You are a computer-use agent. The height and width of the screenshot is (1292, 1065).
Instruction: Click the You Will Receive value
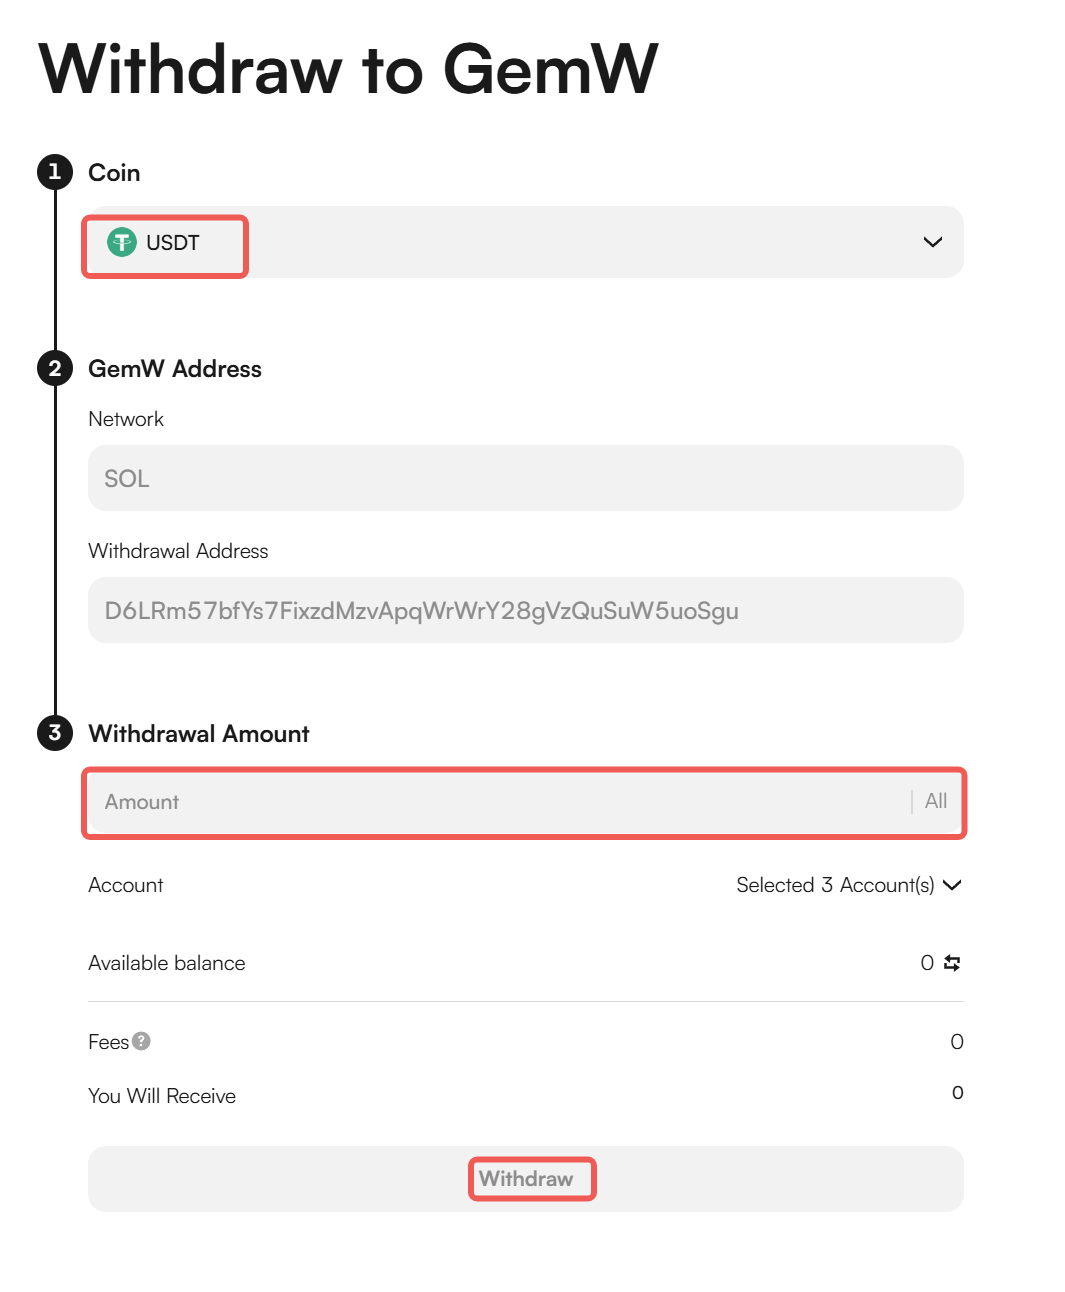click(x=957, y=1093)
